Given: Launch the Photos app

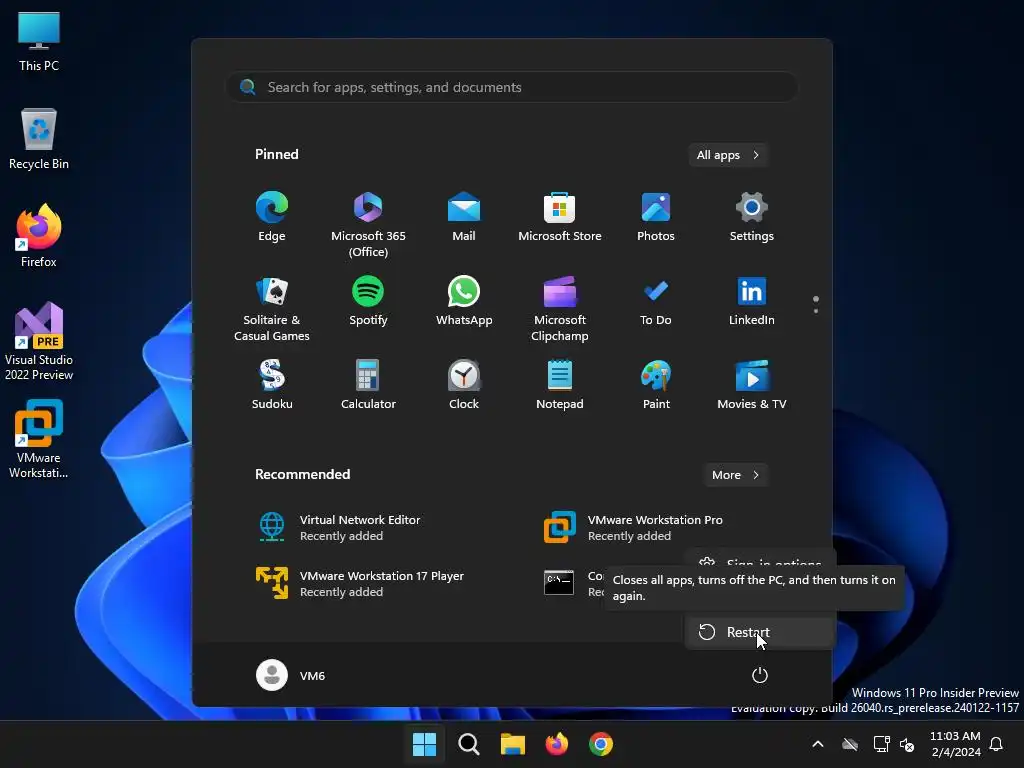Looking at the screenshot, I should pos(656,217).
